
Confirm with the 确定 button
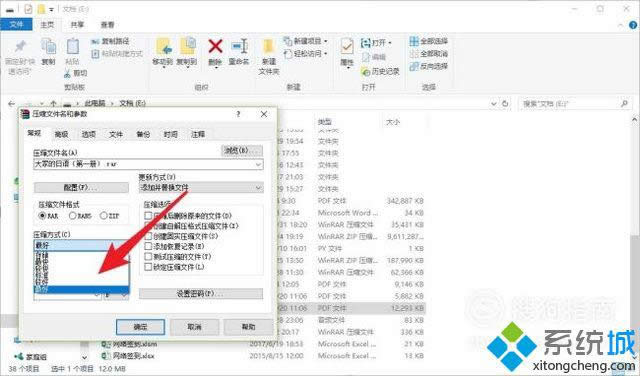click(x=140, y=327)
